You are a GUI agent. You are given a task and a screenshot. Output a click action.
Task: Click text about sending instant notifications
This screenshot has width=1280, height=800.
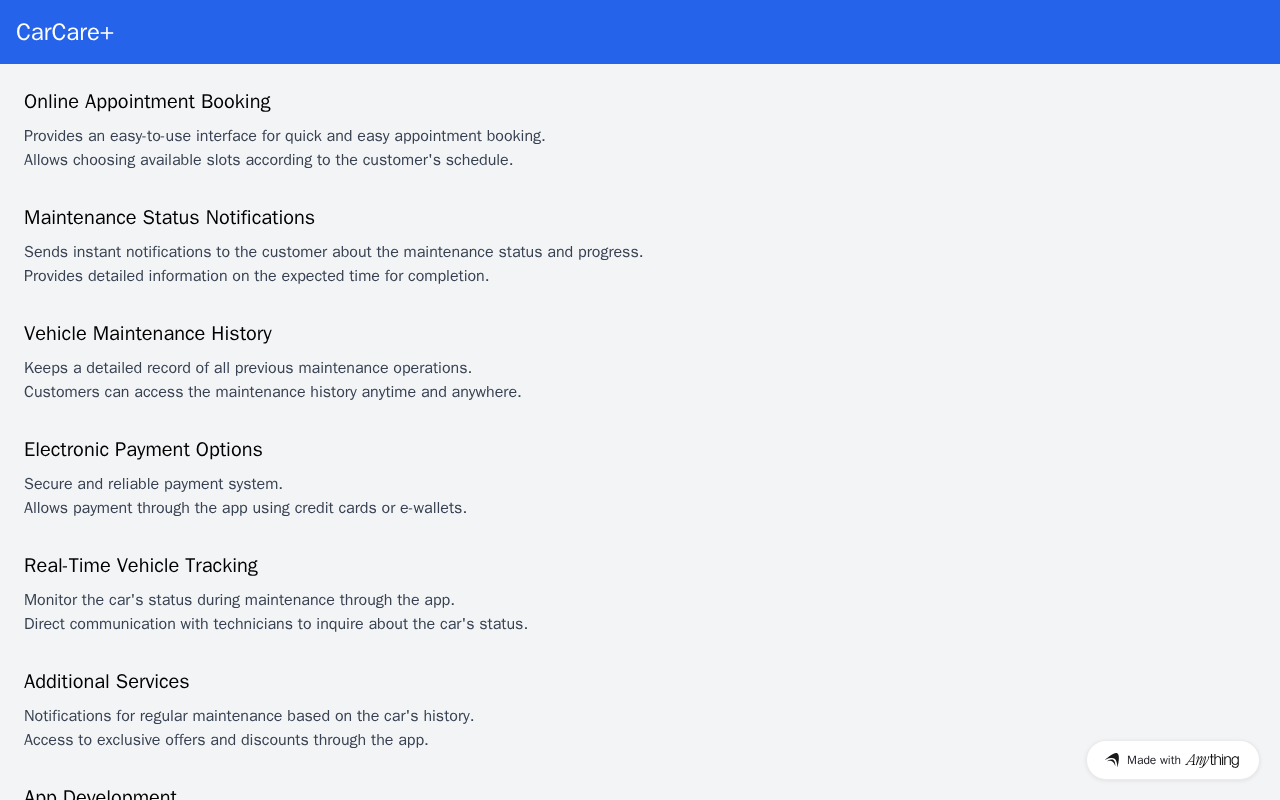(x=333, y=252)
